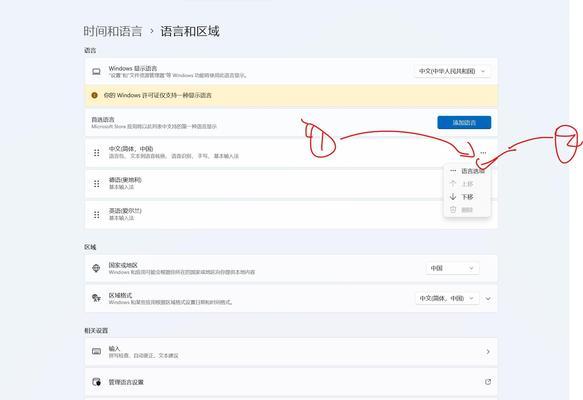Select the drag handle of 德语(奥地利)
The height and width of the screenshot is (400, 583).
[x=97, y=184]
